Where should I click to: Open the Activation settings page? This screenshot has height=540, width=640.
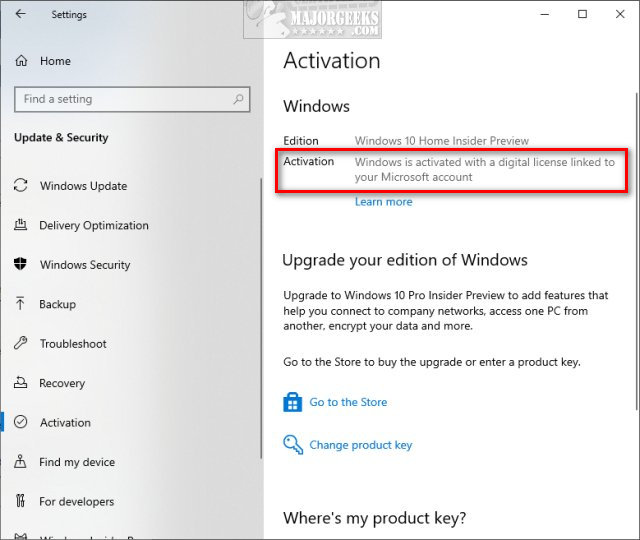click(65, 423)
